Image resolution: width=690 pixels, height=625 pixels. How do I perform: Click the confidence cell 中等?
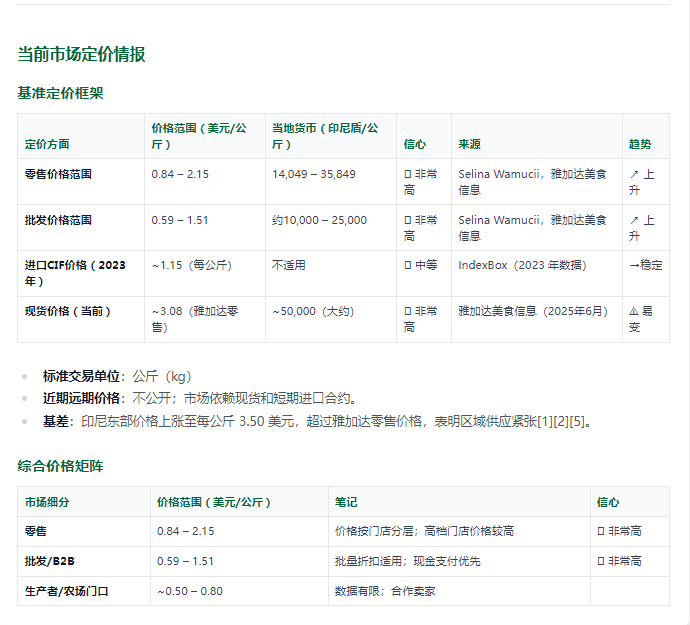pyautogui.click(x=421, y=265)
